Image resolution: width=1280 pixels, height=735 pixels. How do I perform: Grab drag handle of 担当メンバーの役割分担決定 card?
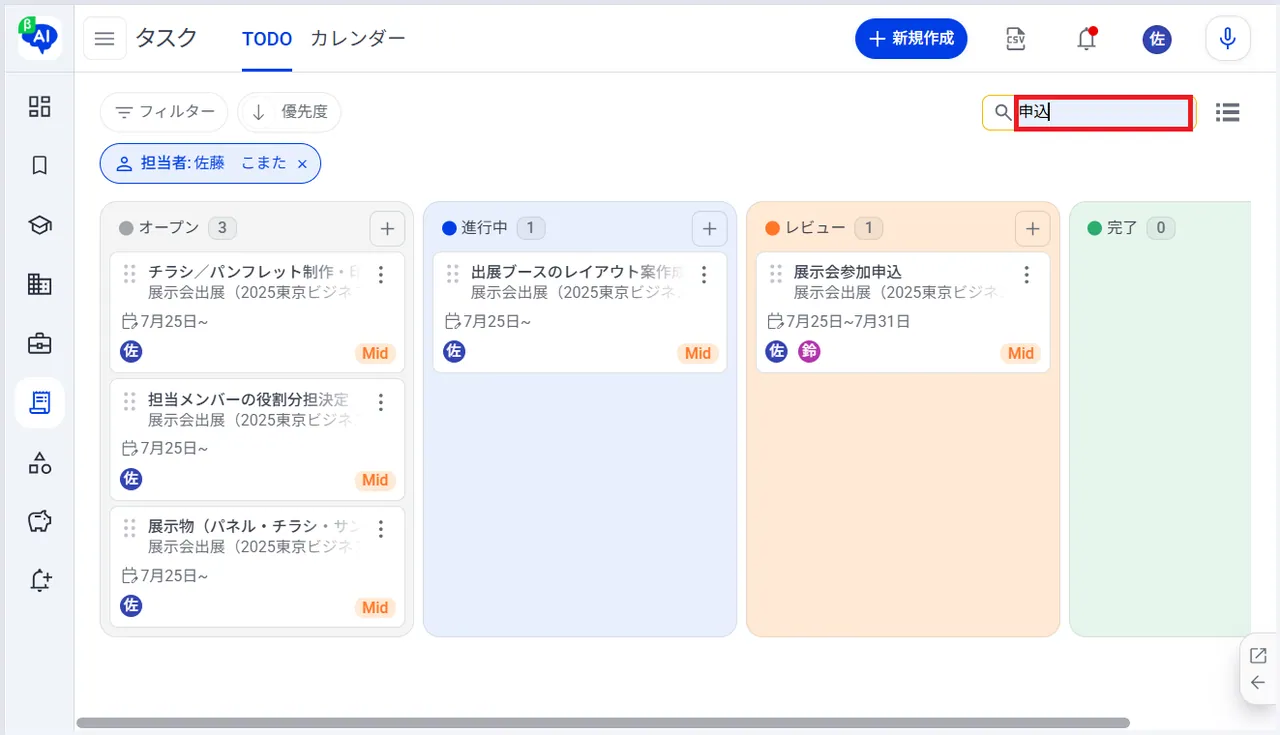[x=129, y=402]
